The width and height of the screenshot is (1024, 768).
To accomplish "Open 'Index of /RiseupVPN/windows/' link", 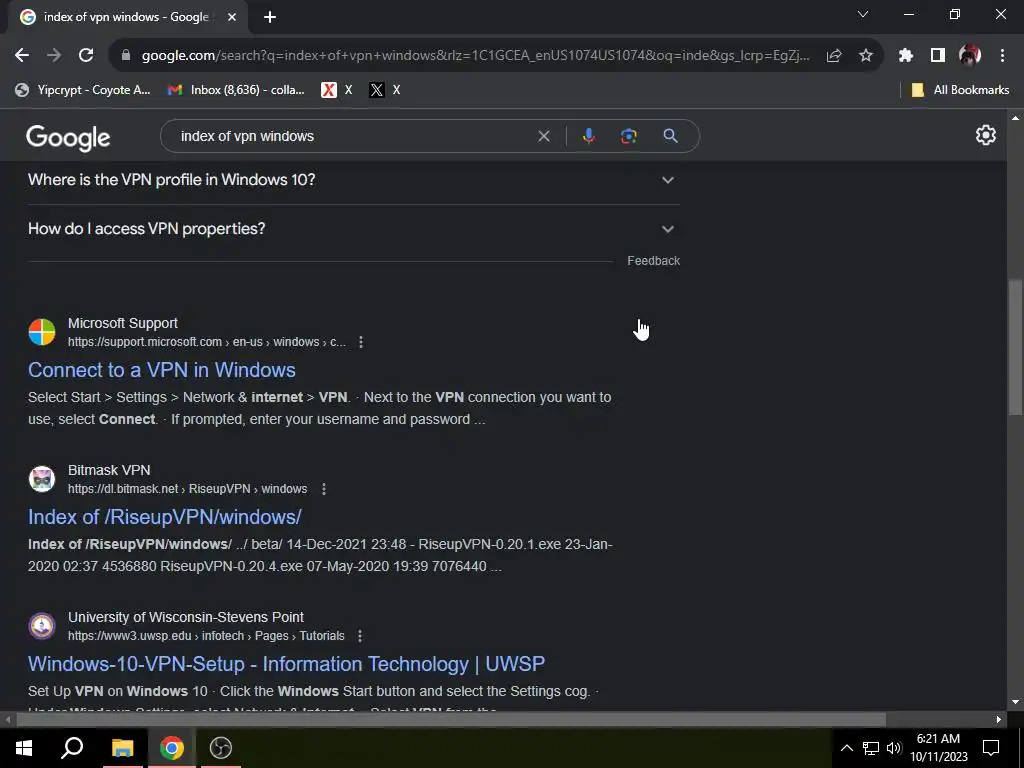I will click(x=165, y=517).
